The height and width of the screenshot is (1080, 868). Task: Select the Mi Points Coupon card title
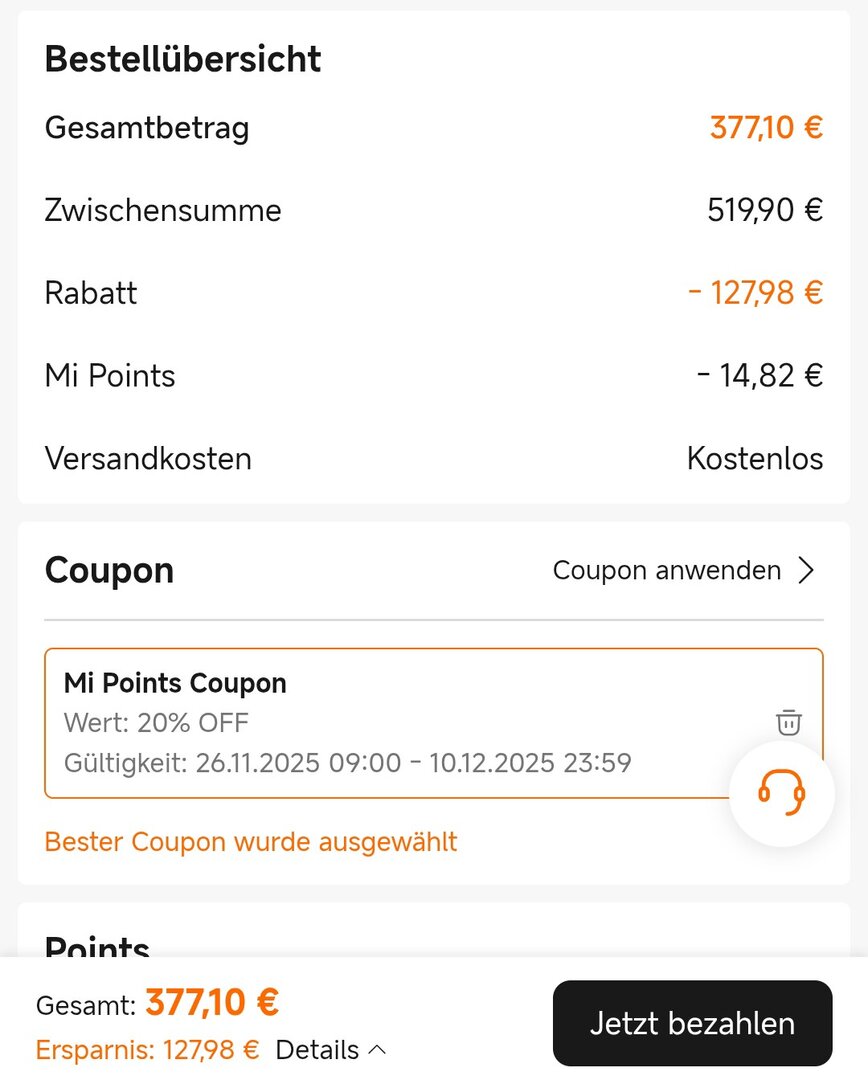point(175,683)
